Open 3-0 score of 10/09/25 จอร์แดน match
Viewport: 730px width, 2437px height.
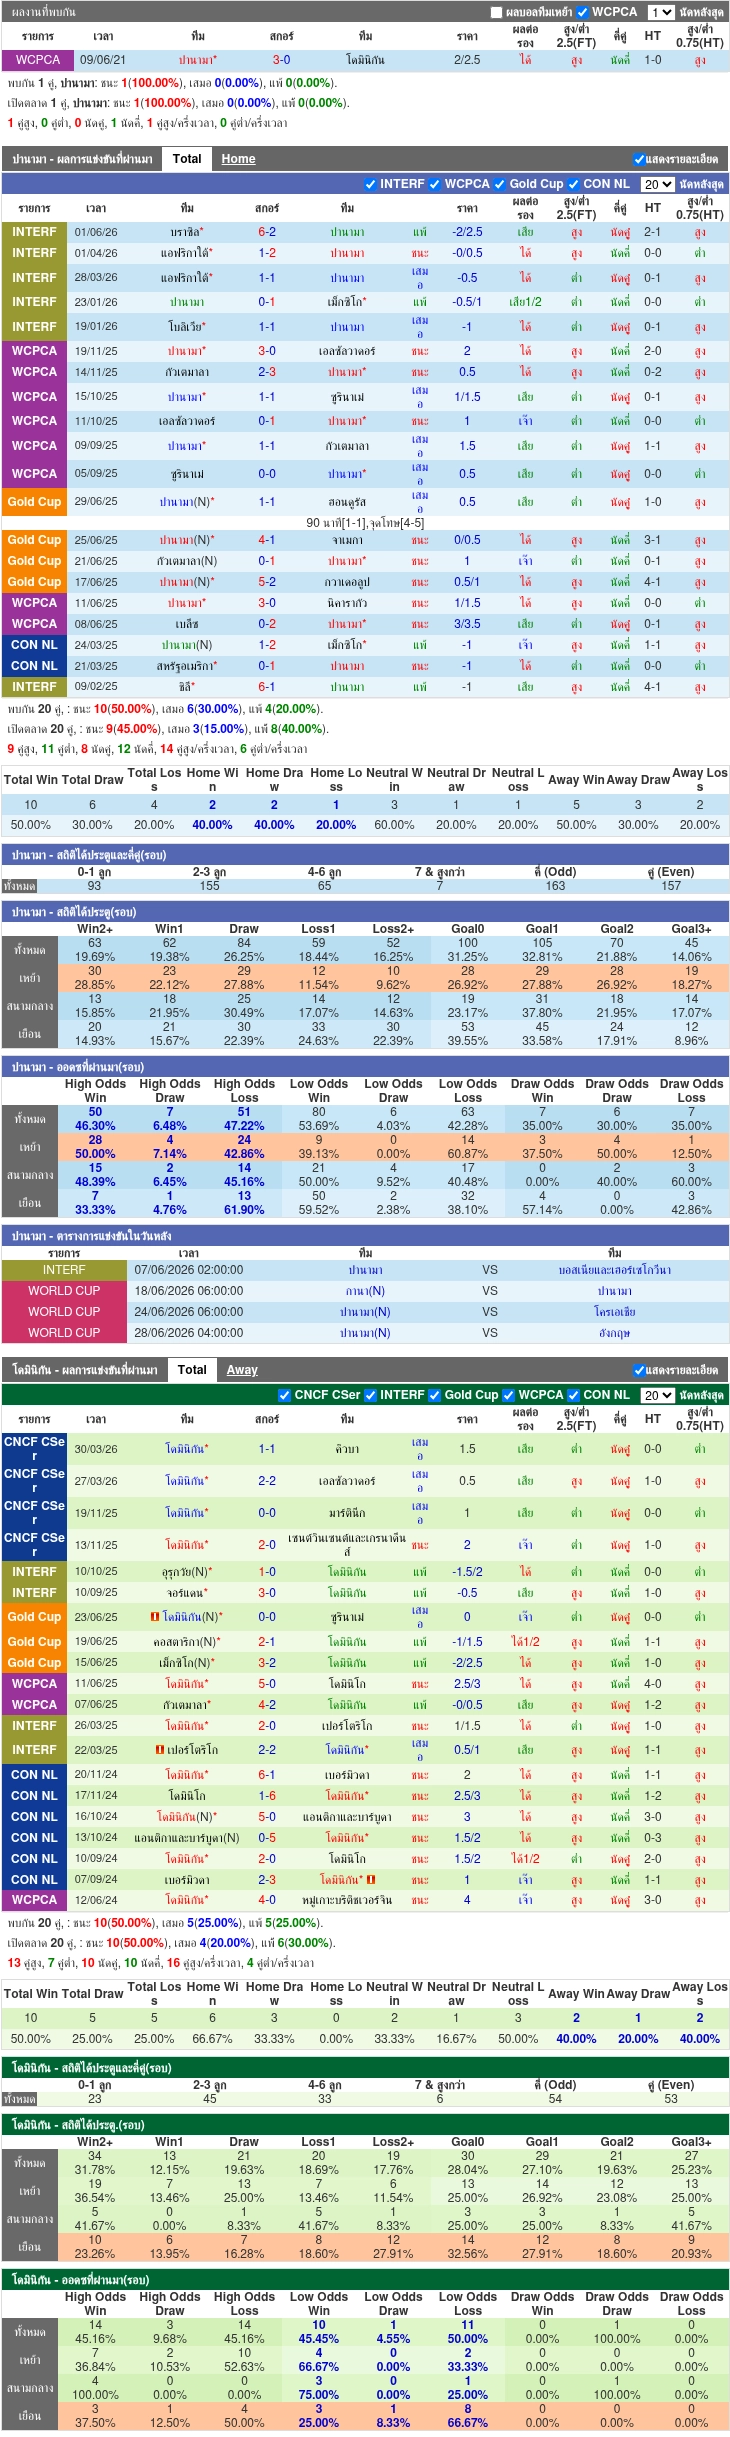pos(267,1593)
